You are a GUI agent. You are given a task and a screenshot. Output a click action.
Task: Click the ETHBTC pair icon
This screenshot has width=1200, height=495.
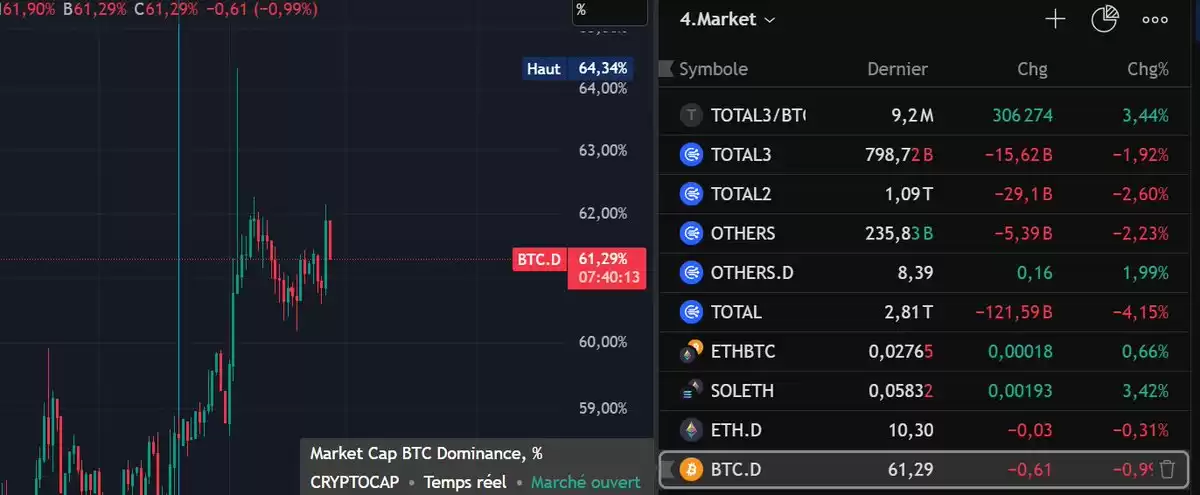[691, 351]
